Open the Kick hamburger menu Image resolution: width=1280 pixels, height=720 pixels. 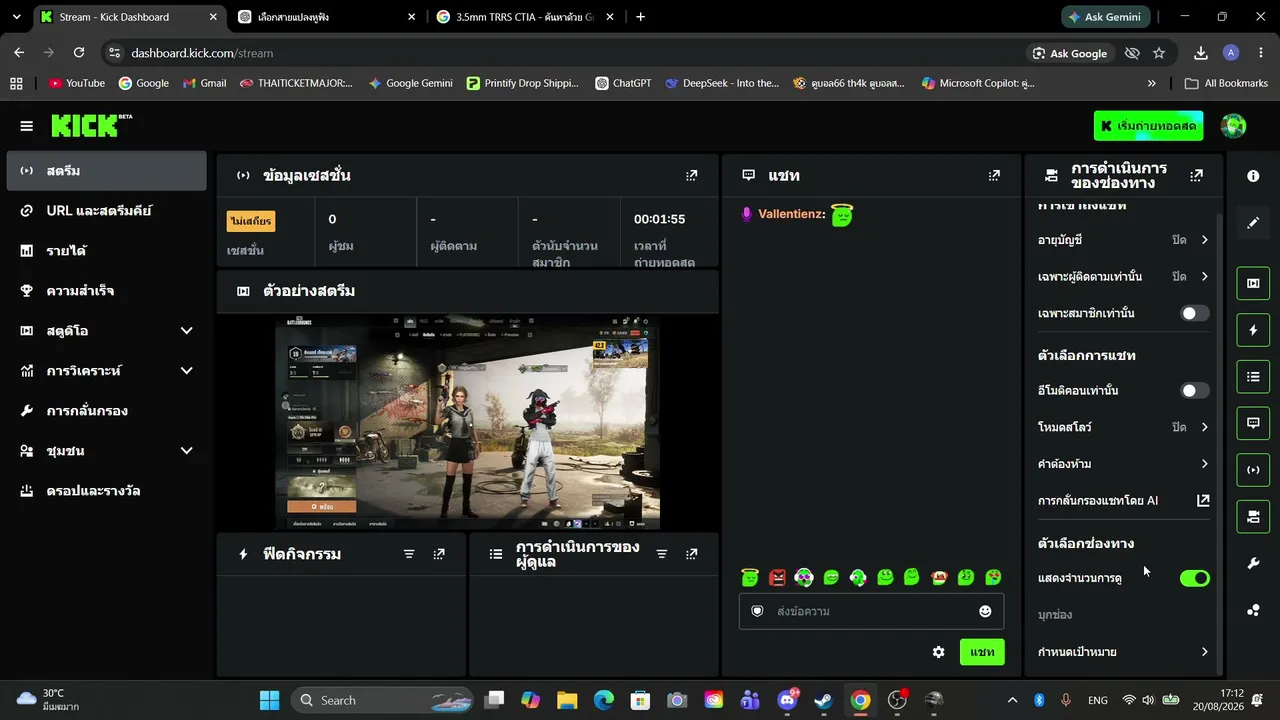tap(26, 126)
